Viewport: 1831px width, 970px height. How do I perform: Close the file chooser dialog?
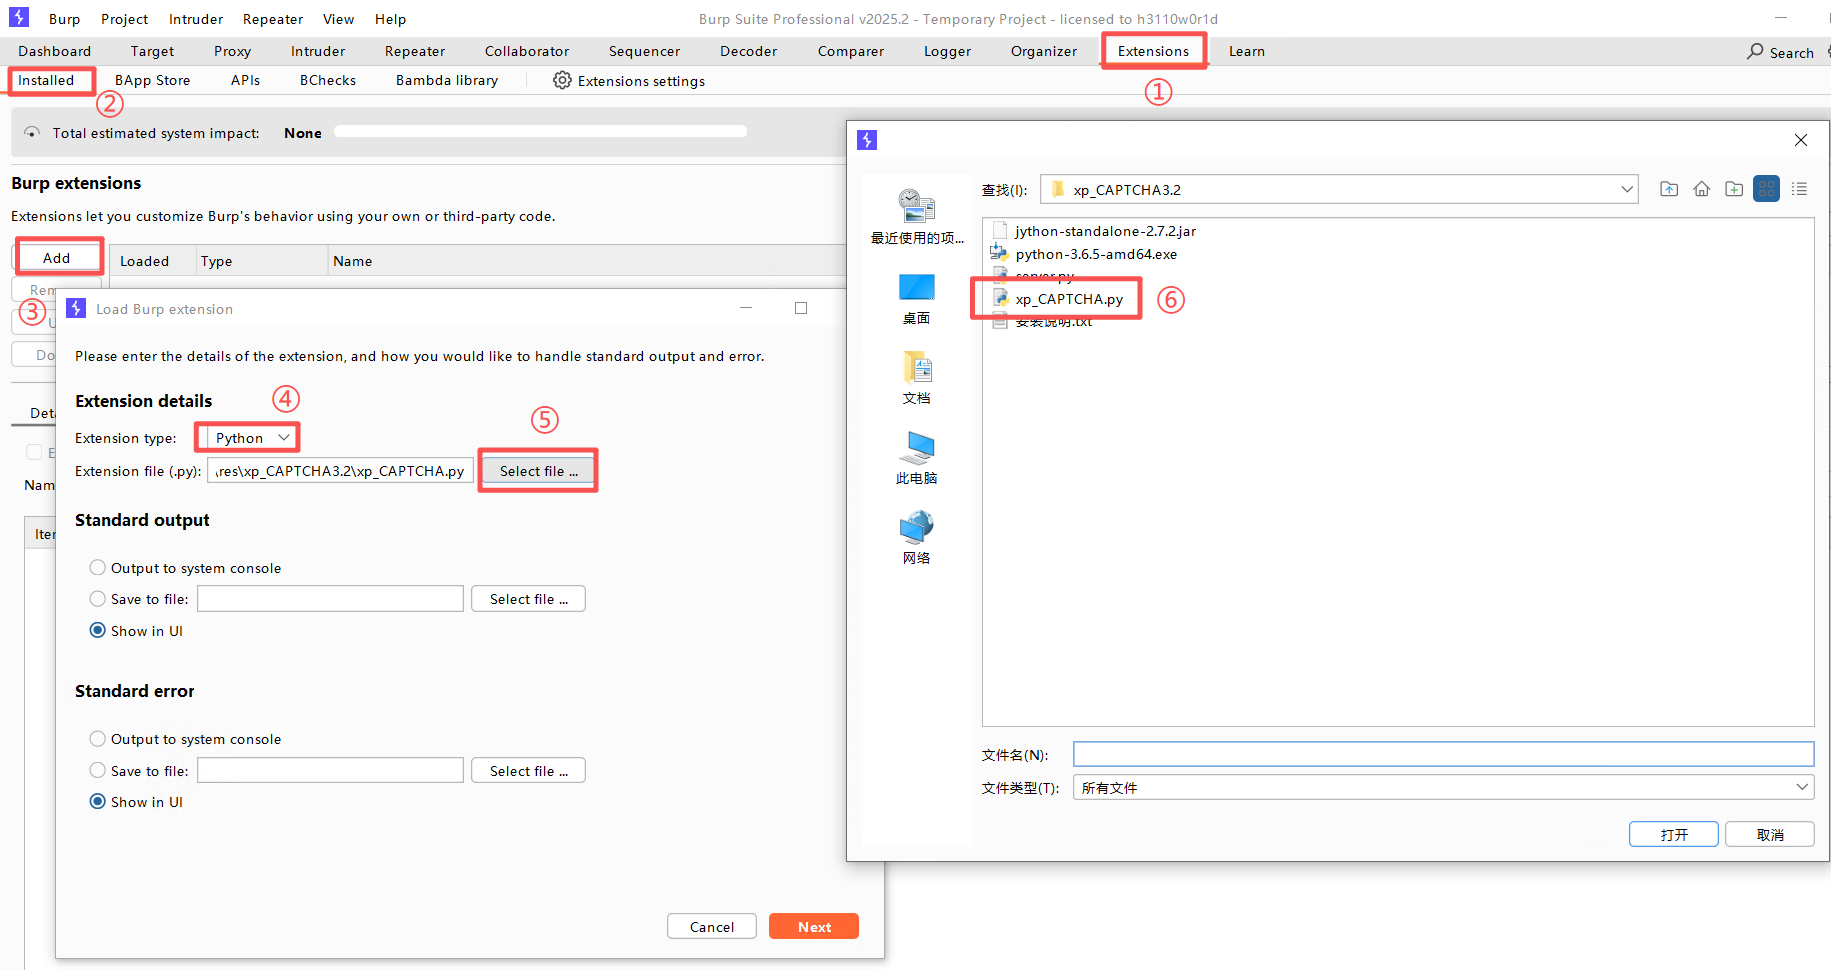(1801, 140)
